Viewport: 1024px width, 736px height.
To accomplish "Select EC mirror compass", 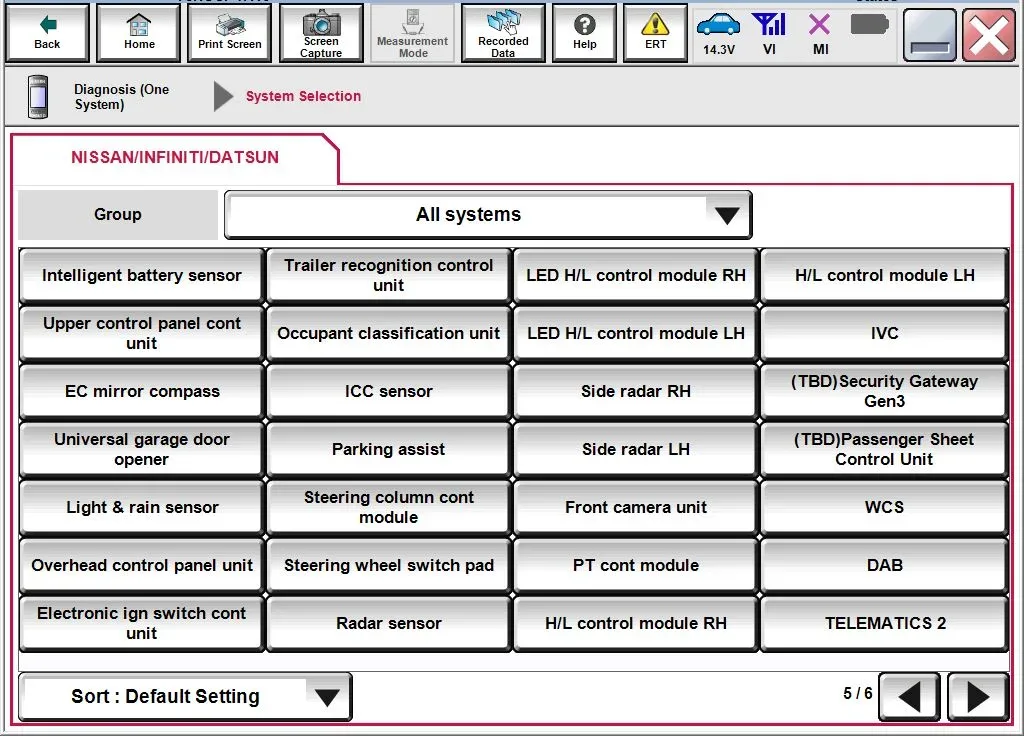I will [142, 392].
